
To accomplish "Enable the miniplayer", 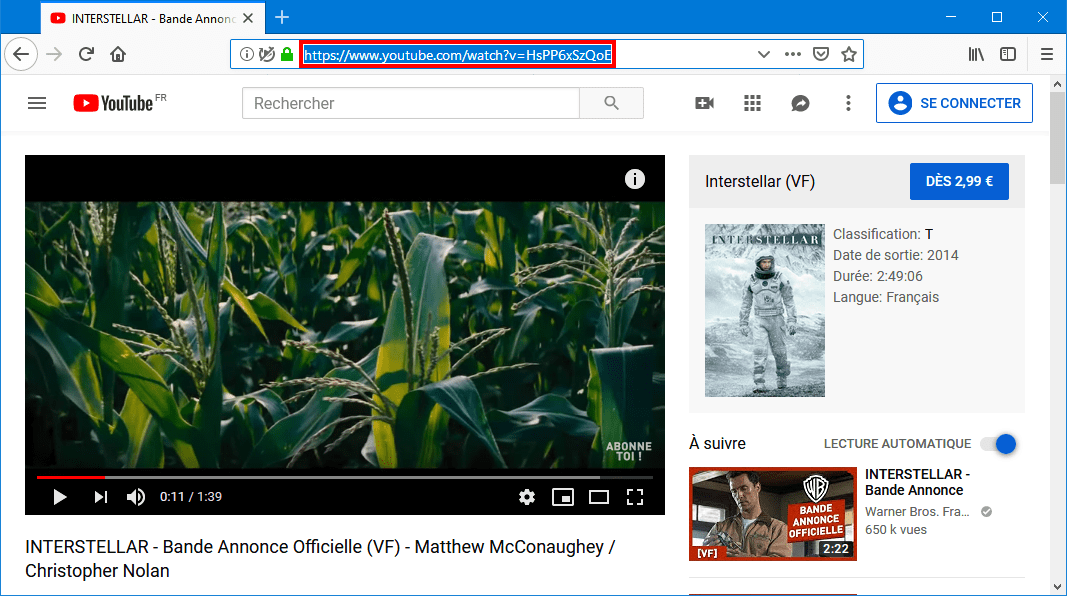I will [563, 497].
